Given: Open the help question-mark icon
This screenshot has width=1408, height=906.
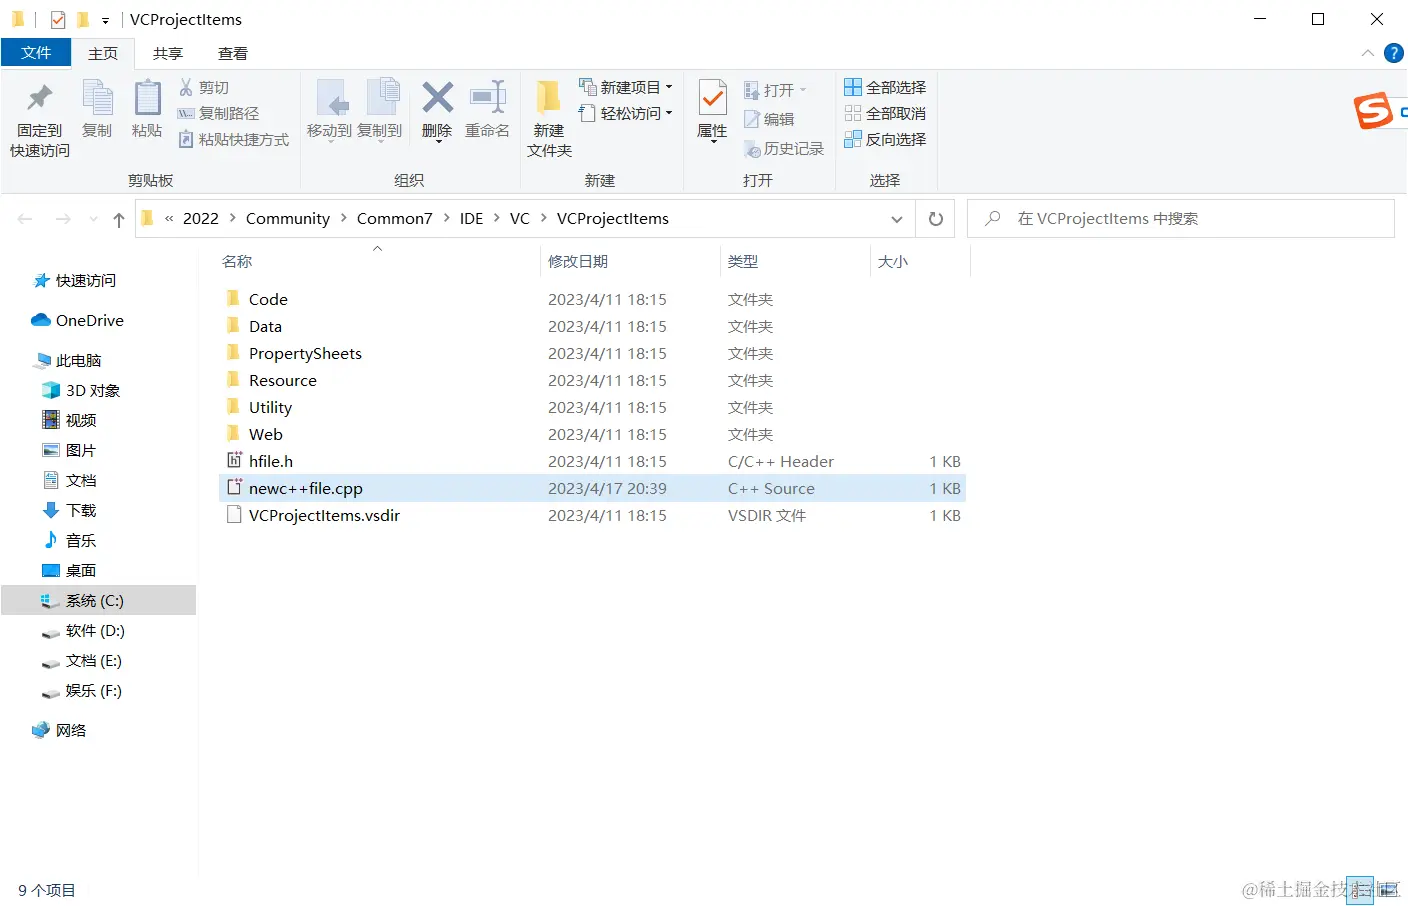Looking at the screenshot, I should pyautogui.click(x=1393, y=53).
